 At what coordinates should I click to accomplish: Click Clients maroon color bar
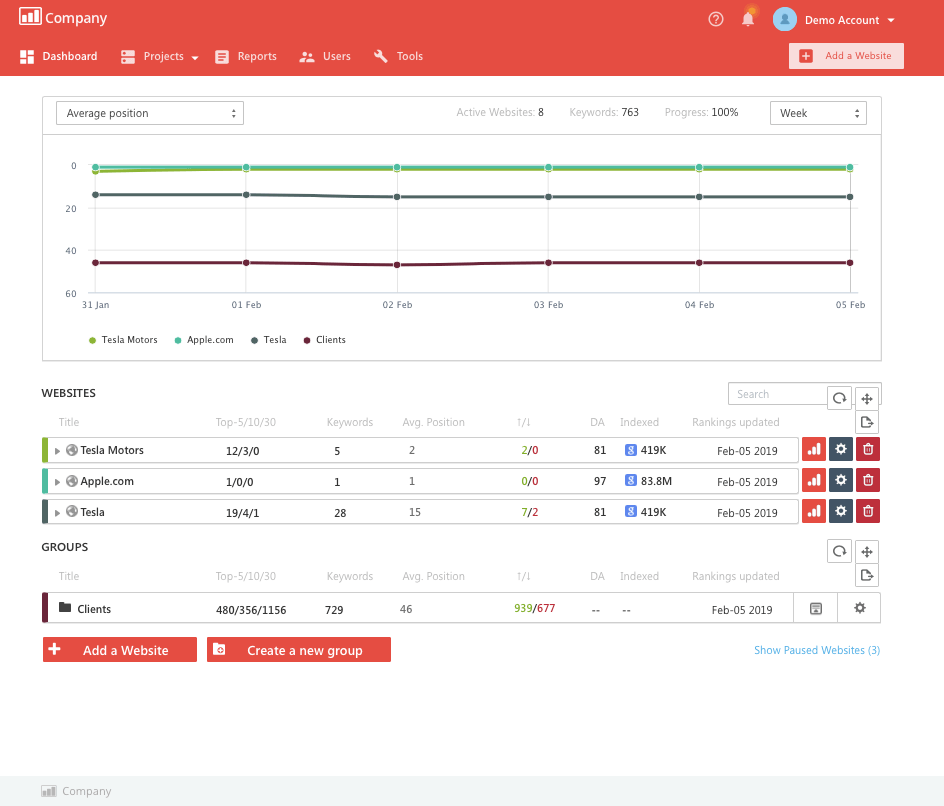[x=45, y=608]
